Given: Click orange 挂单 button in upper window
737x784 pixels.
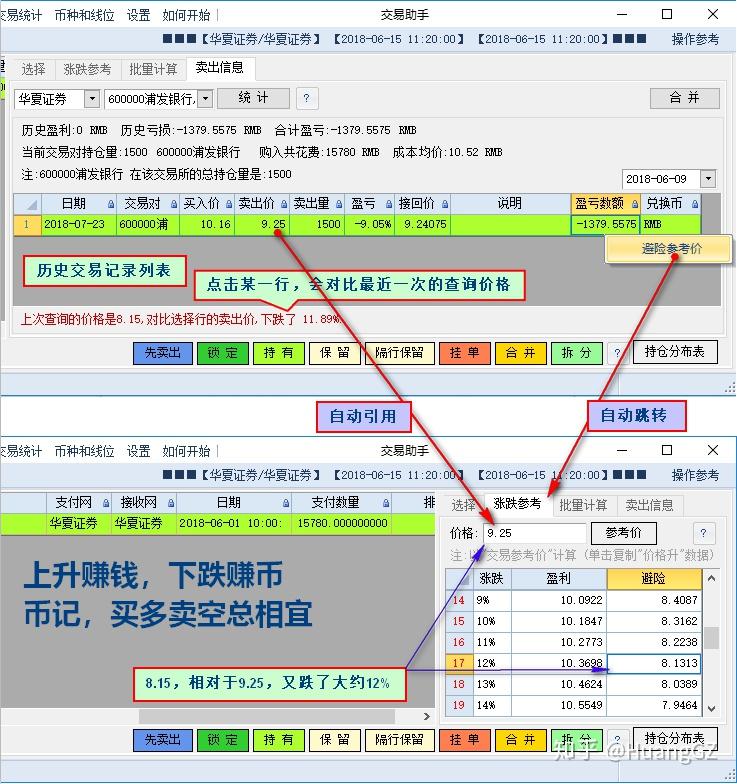Looking at the screenshot, I should pyautogui.click(x=464, y=353).
